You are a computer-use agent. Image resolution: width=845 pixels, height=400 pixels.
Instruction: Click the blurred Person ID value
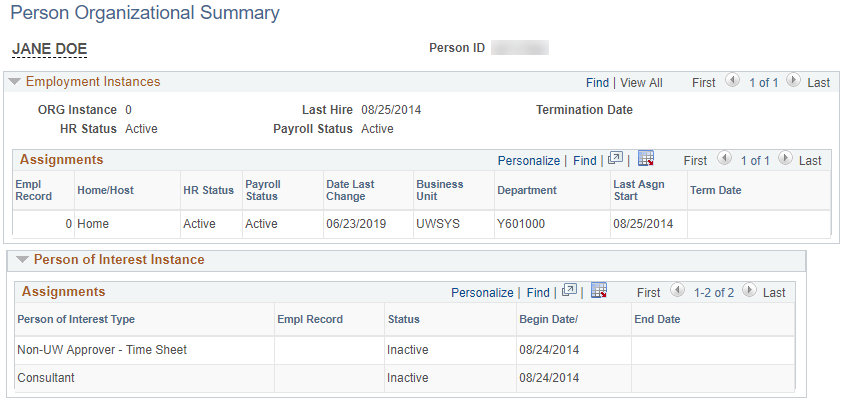(520, 48)
